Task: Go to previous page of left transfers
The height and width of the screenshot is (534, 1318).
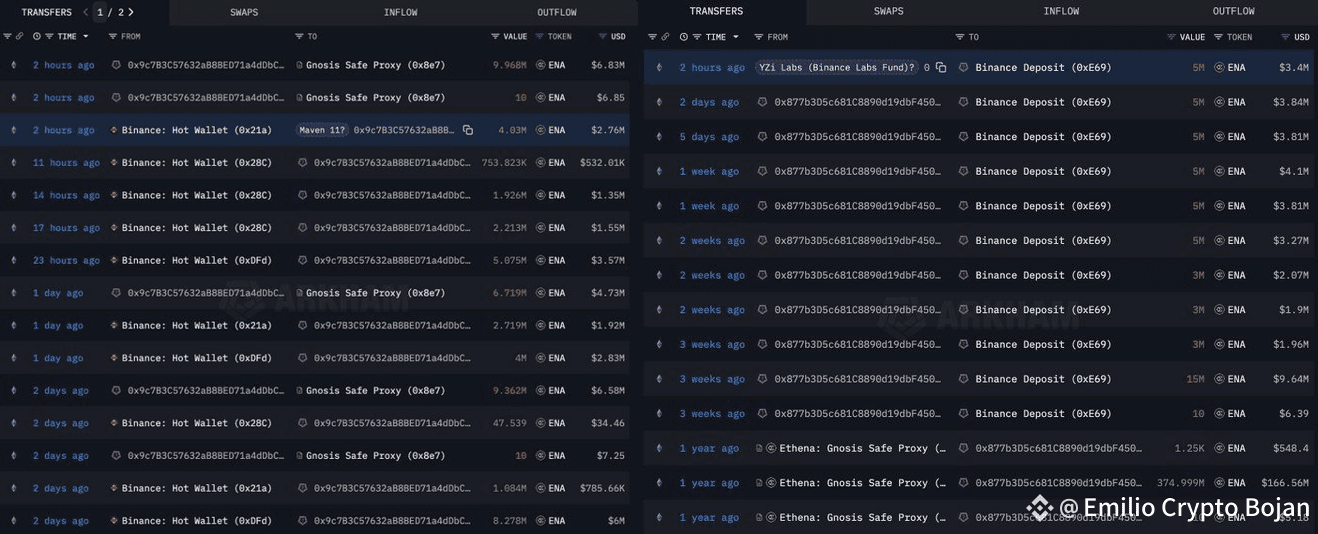Action: pyautogui.click(x=84, y=12)
